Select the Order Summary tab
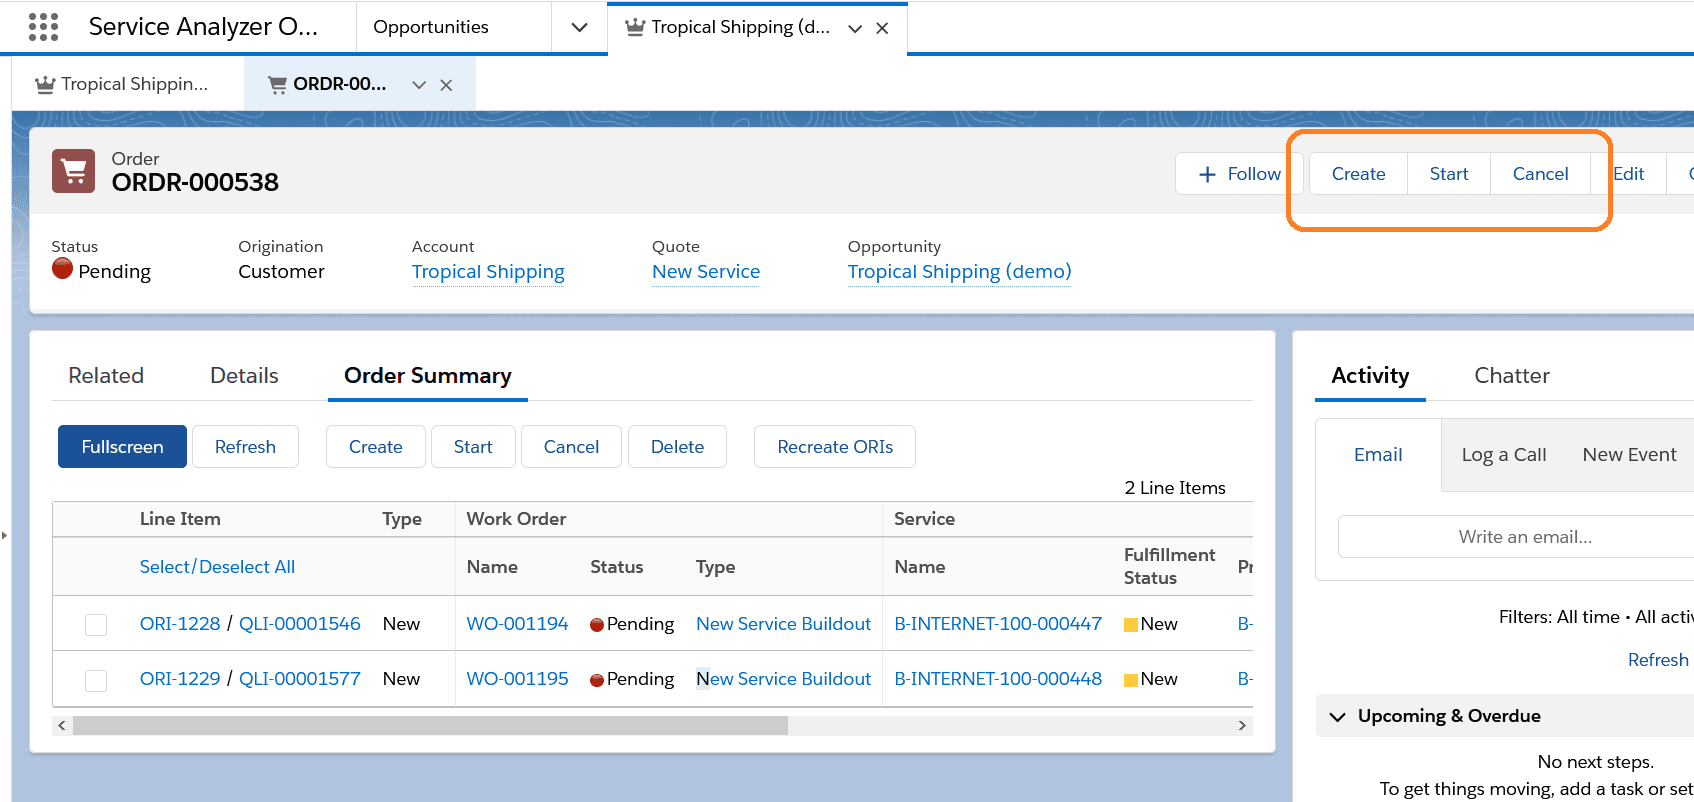This screenshot has height=802, width=1694. (x=428, y=375)
